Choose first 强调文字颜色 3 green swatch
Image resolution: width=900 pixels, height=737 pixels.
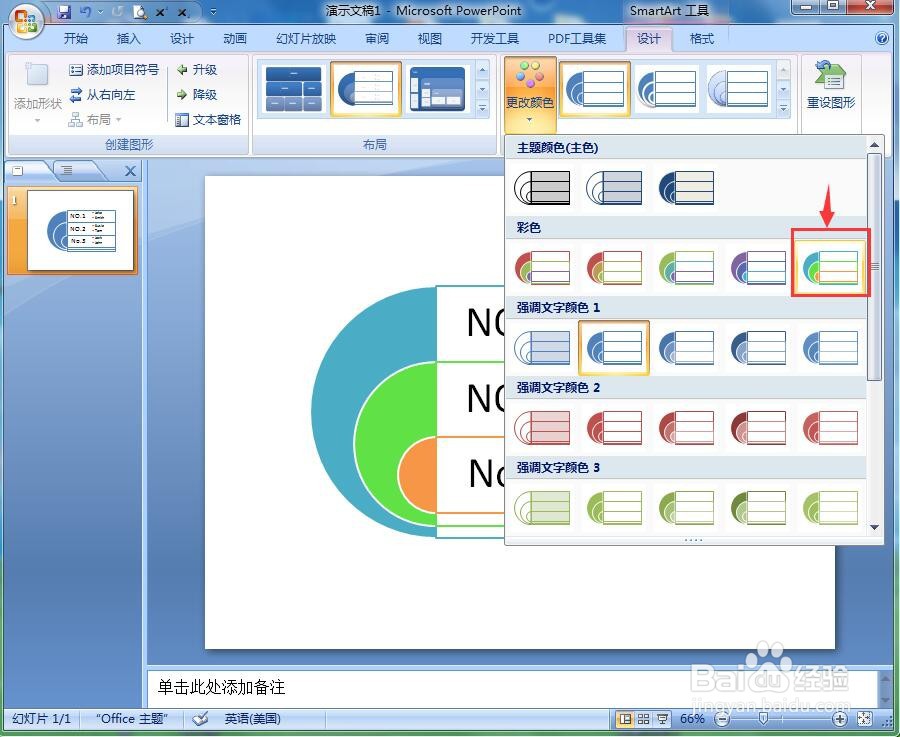[x=542, y=508]
